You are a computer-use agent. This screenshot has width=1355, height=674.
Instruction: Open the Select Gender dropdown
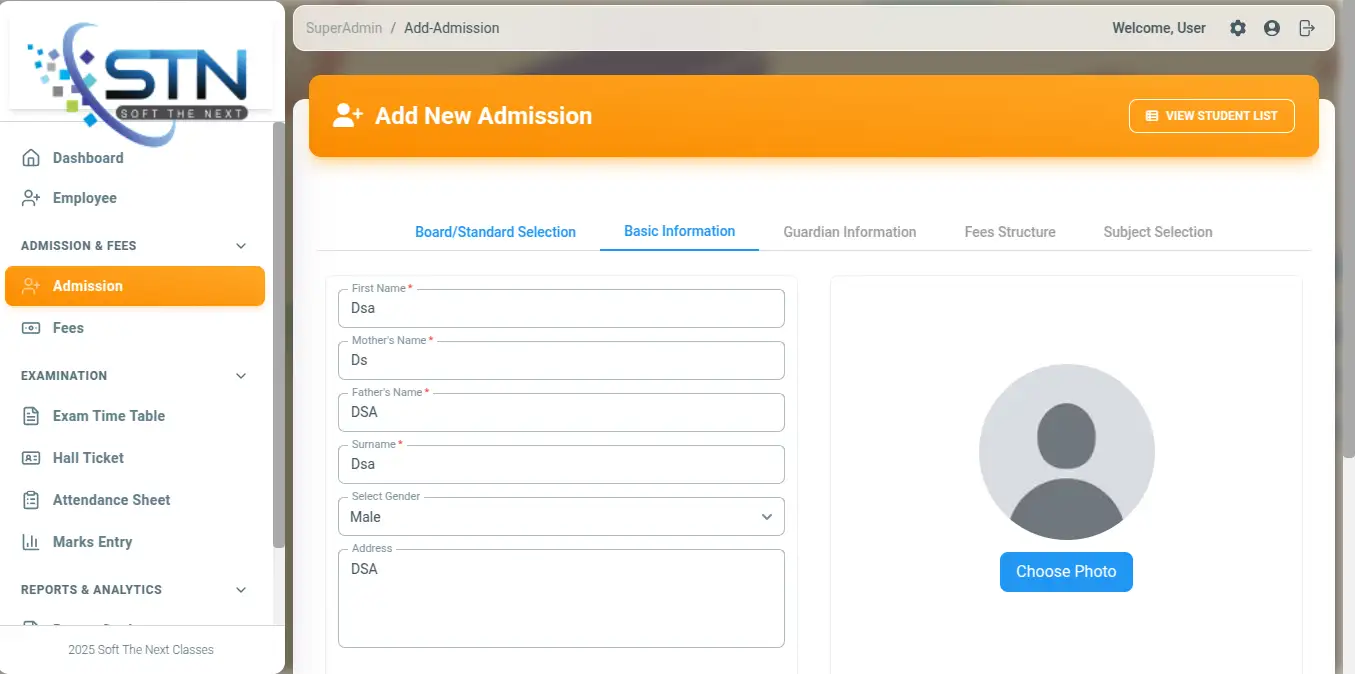pos(561,517)
